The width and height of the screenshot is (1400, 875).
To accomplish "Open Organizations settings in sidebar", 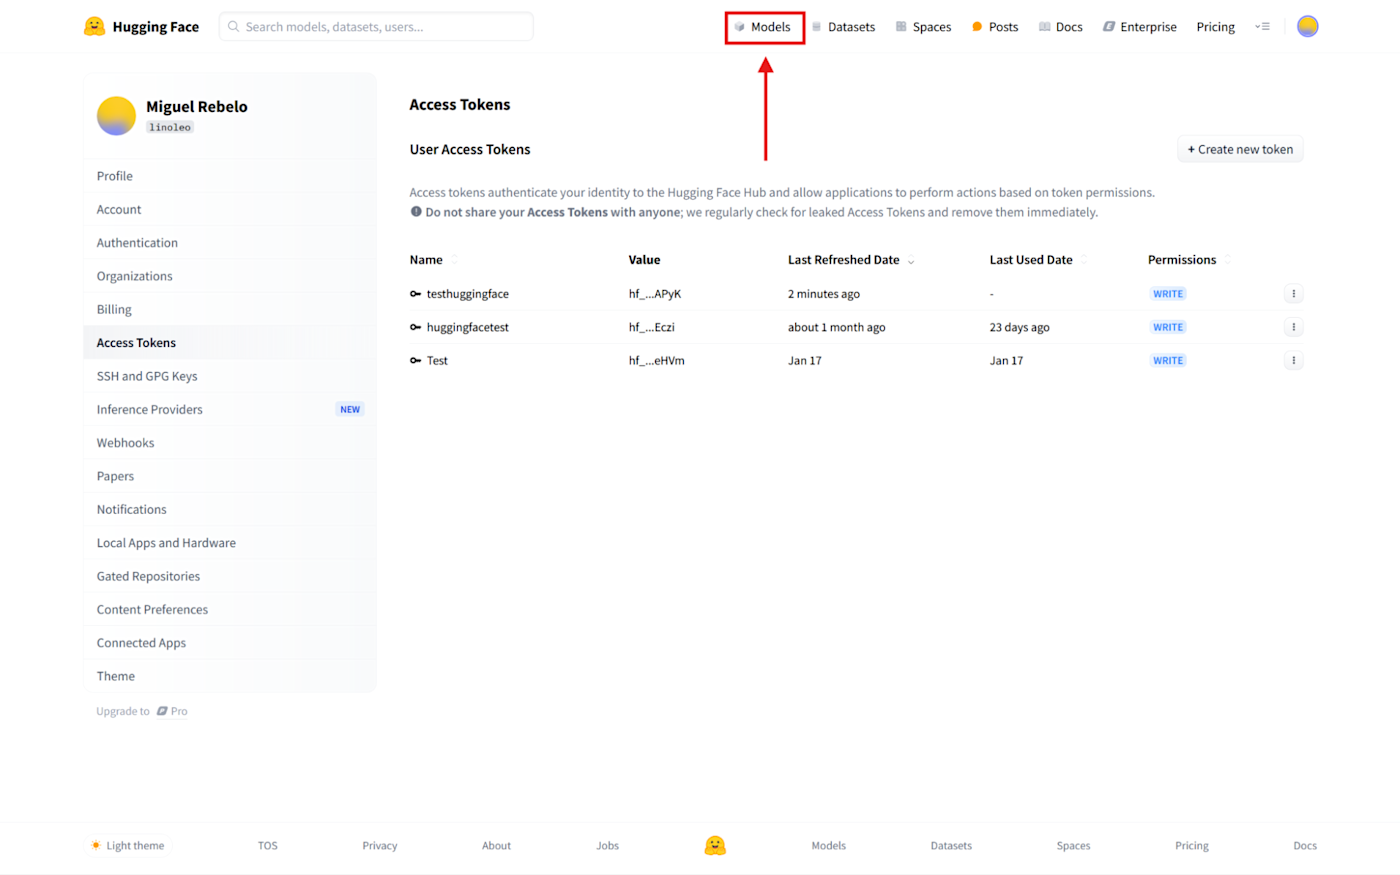I will (x=230, y=276).
